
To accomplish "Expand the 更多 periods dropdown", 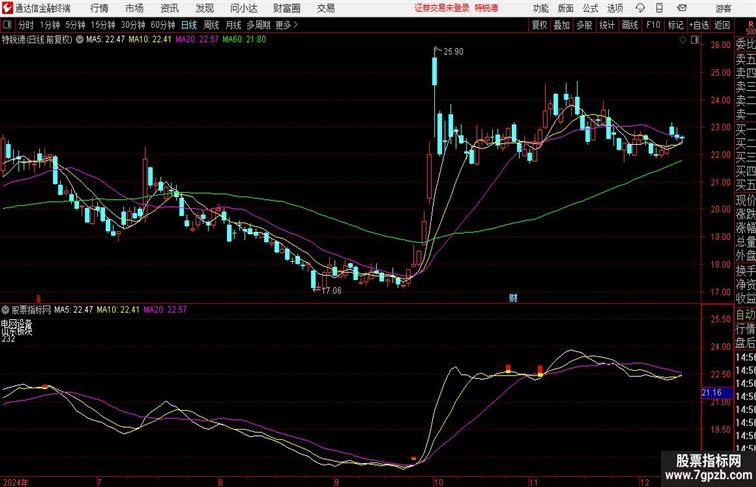I will 286,25.
